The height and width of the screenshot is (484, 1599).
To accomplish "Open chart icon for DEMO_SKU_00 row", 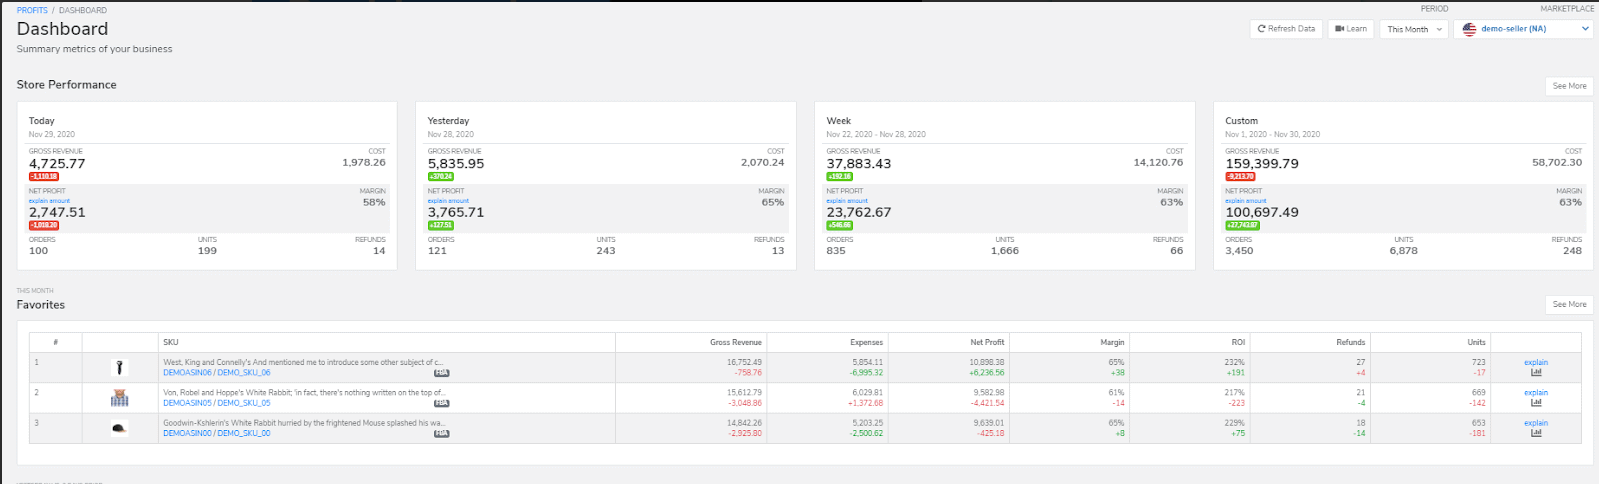I will 1536,433.
